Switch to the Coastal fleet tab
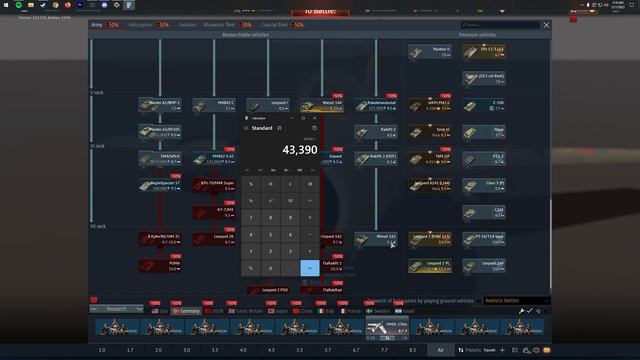Viewport: 640px width, 360px height. click(274, 25)
